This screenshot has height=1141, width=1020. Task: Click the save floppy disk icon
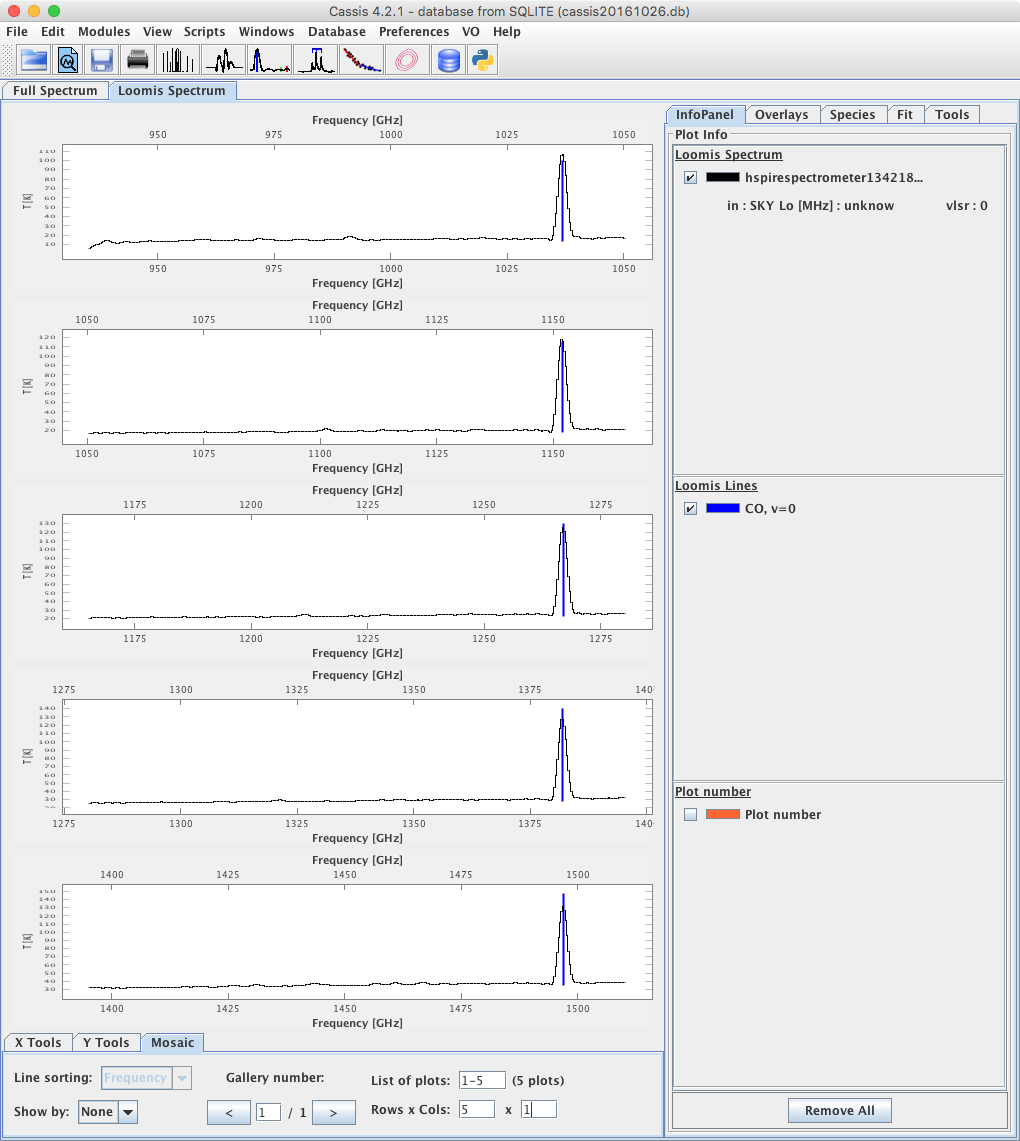(x=101, y=60)
